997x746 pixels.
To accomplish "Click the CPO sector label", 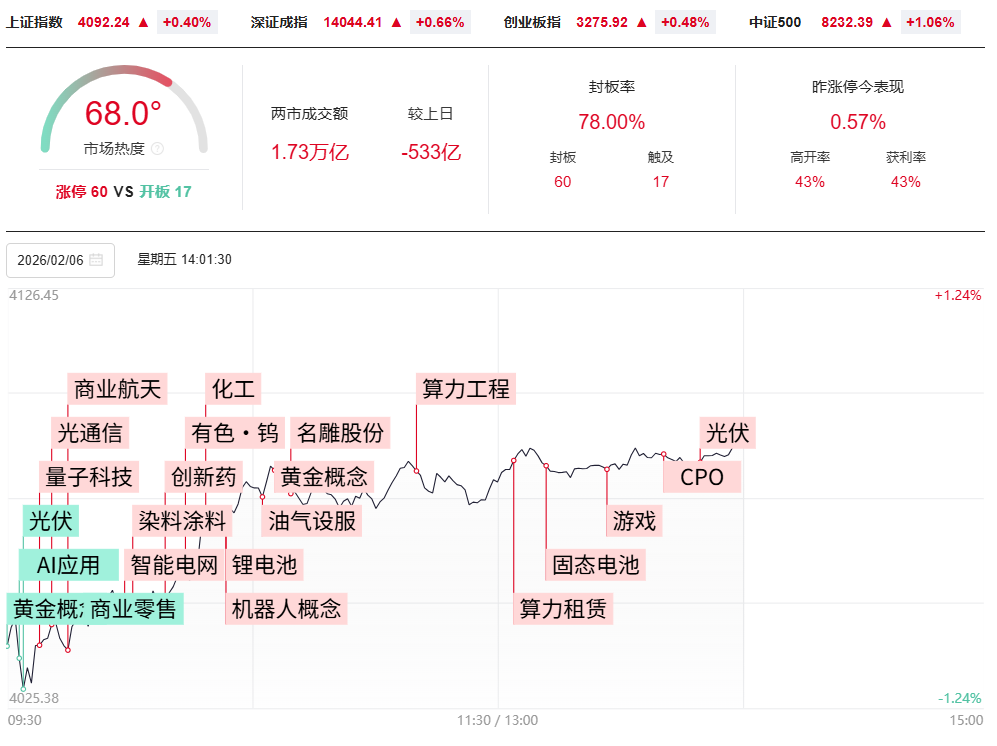I will tap(702, 477).
